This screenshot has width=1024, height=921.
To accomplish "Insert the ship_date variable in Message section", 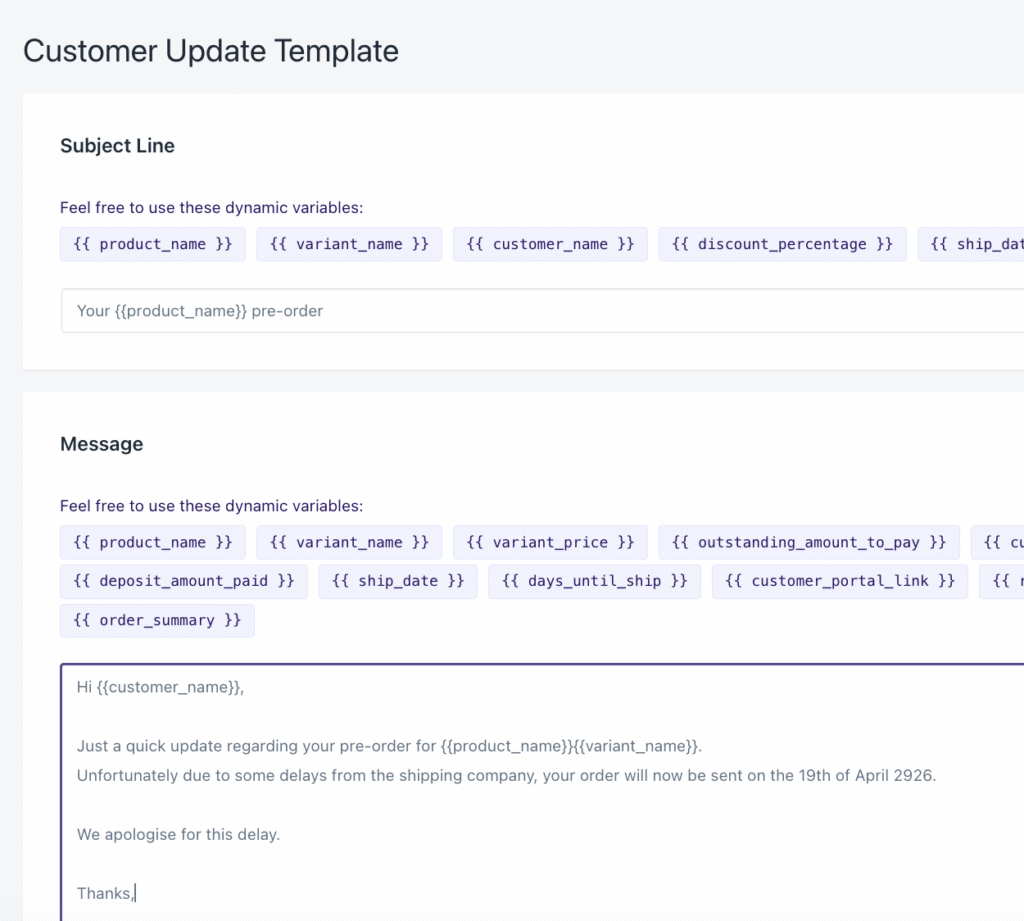I will [x=398, y=581].
